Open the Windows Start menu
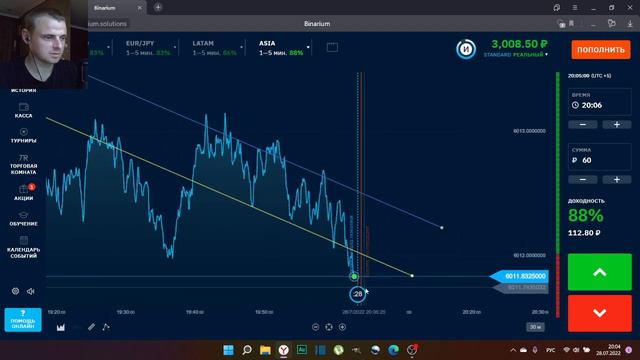Screen dimensions: 640x360 [x=229, y=350]
